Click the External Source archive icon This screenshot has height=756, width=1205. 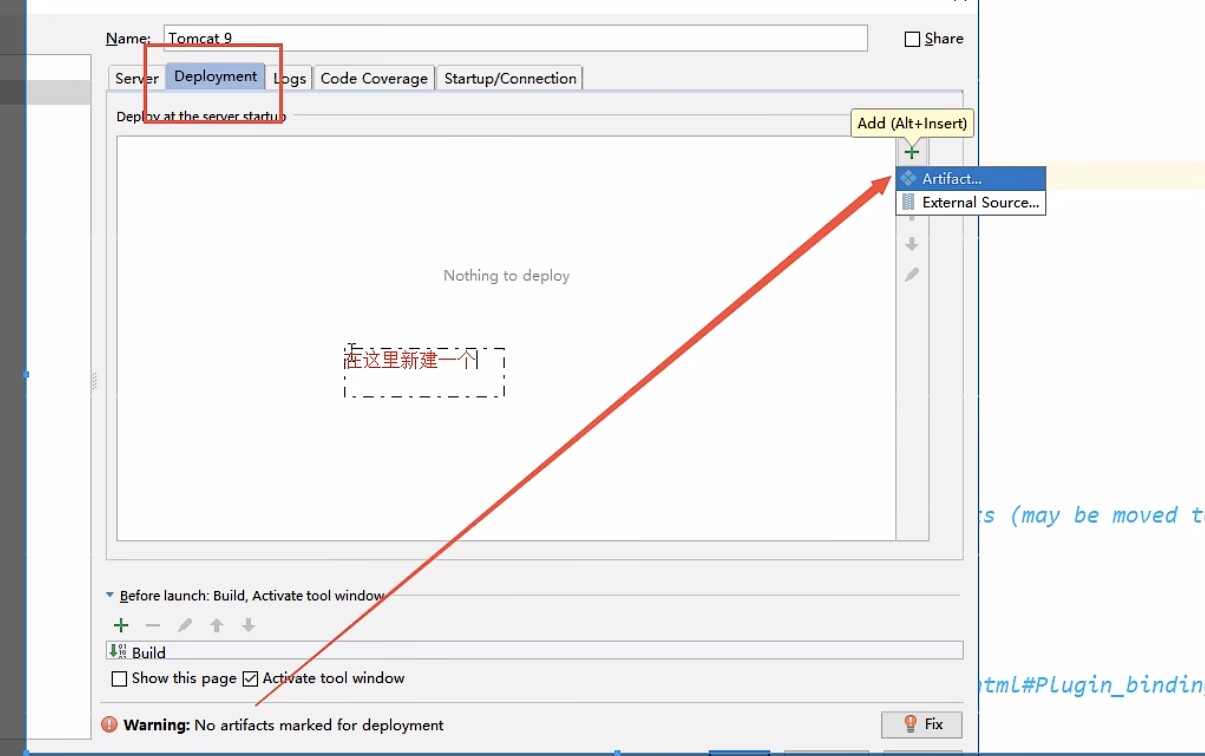tap(908, 202)
